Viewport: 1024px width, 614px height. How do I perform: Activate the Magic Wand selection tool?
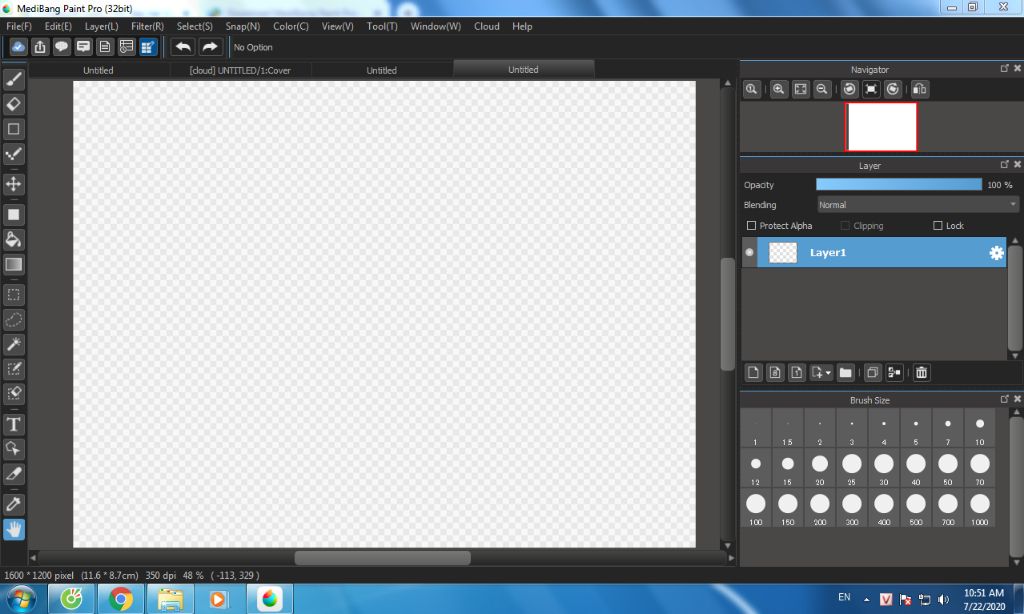[14, 345]
